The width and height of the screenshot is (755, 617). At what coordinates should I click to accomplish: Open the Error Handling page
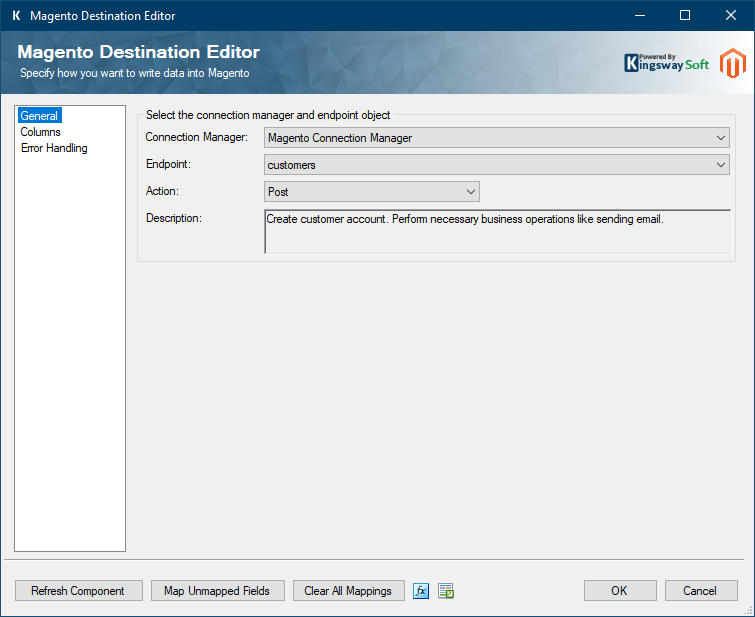54,148
